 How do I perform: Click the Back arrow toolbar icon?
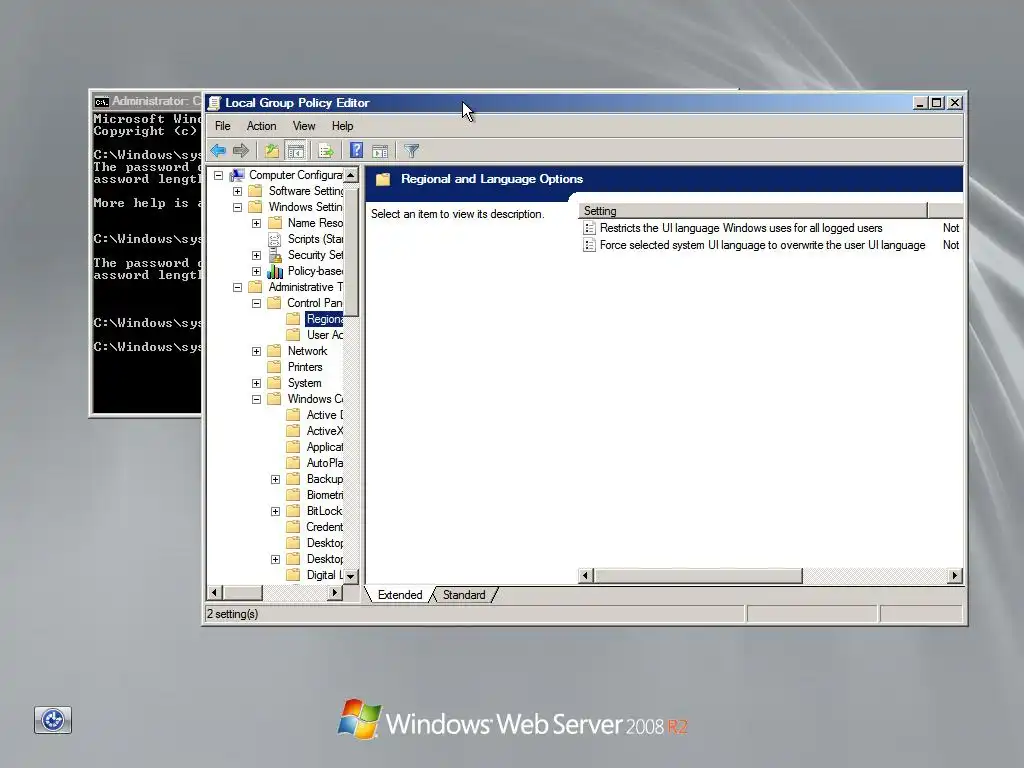click(x=218, y=152)
